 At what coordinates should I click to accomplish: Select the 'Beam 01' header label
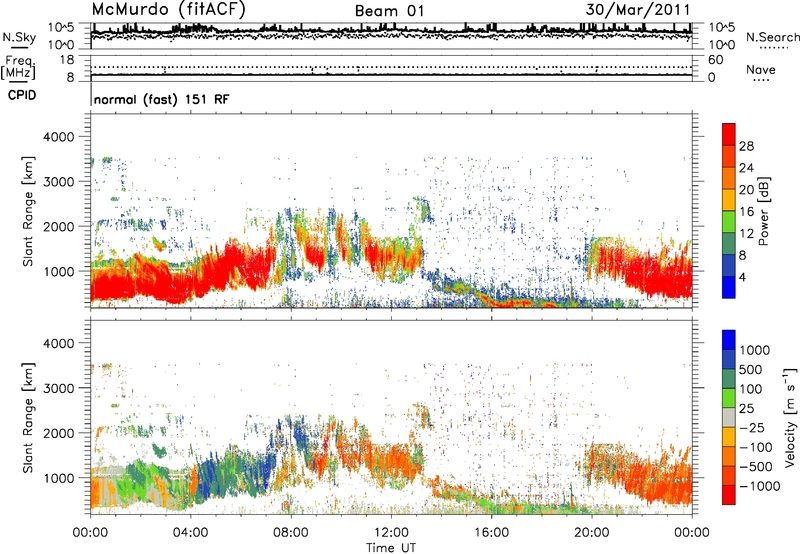pos(389,11)
